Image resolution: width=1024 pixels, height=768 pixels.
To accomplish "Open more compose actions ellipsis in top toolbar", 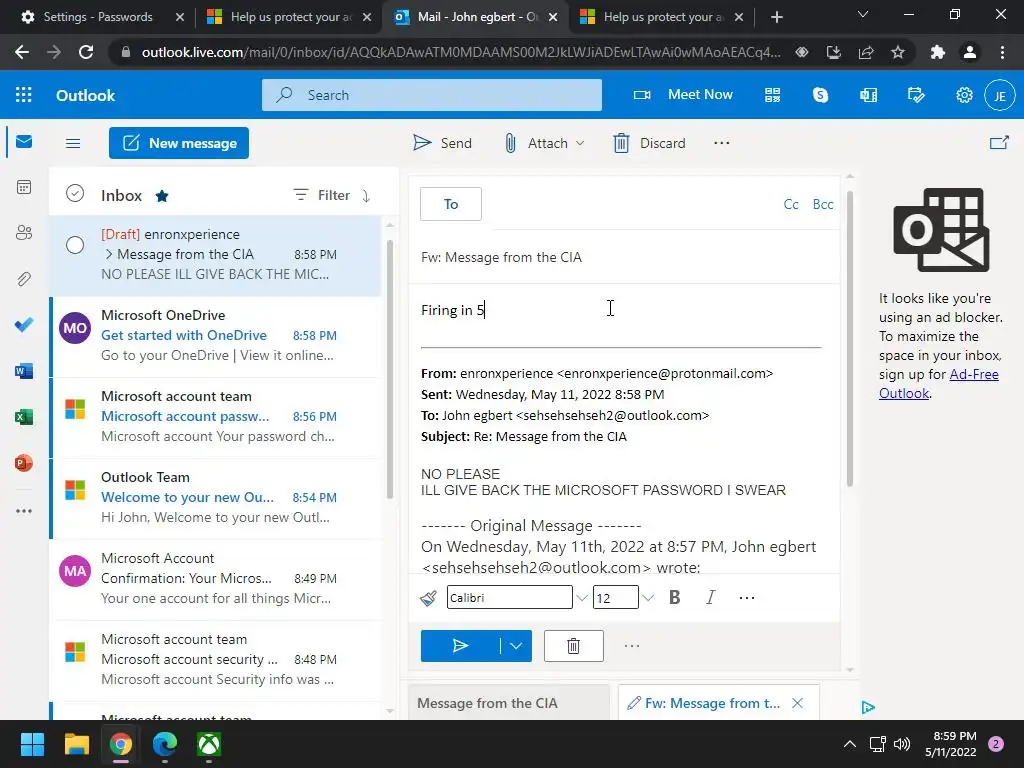I will click(x=722, y=143).
